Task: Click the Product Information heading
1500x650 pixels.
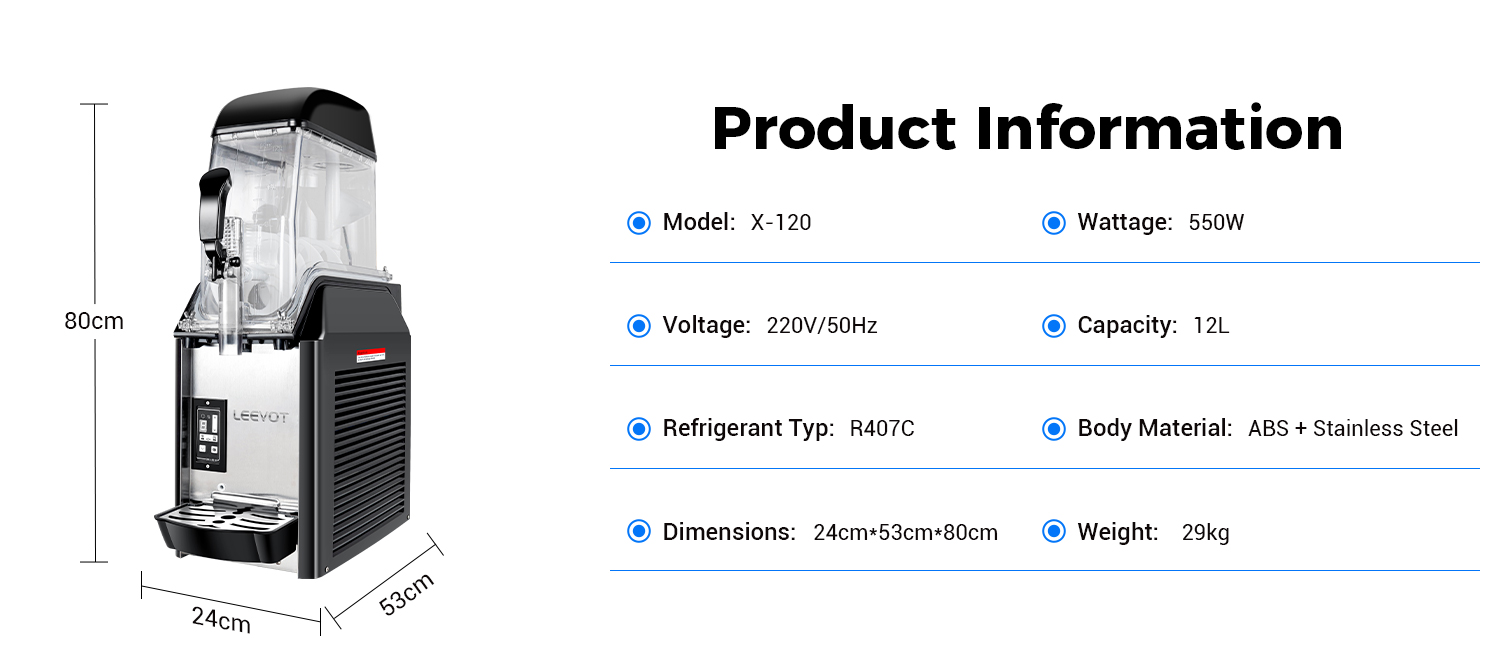Action: coord(1027,129)
